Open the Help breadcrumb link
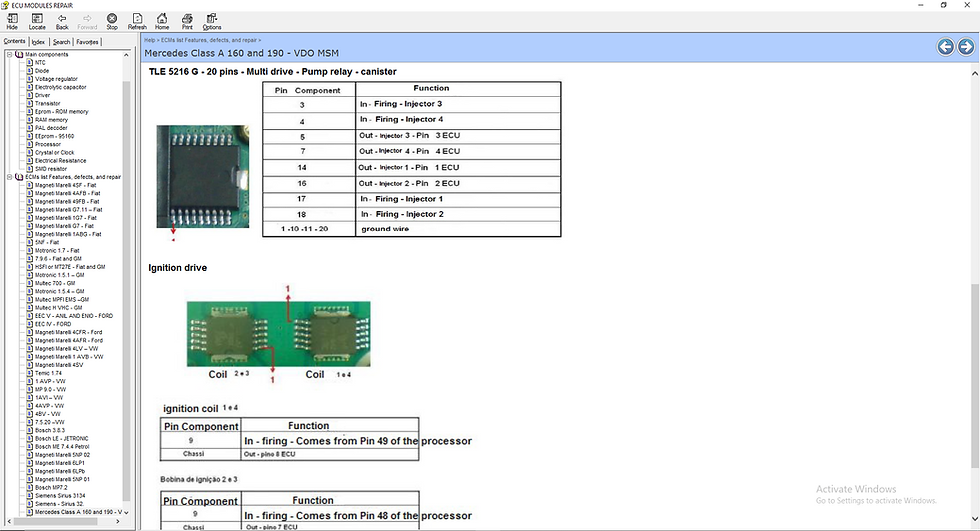Viewport: 980px width, 531px height. click(x=149, y=40)
